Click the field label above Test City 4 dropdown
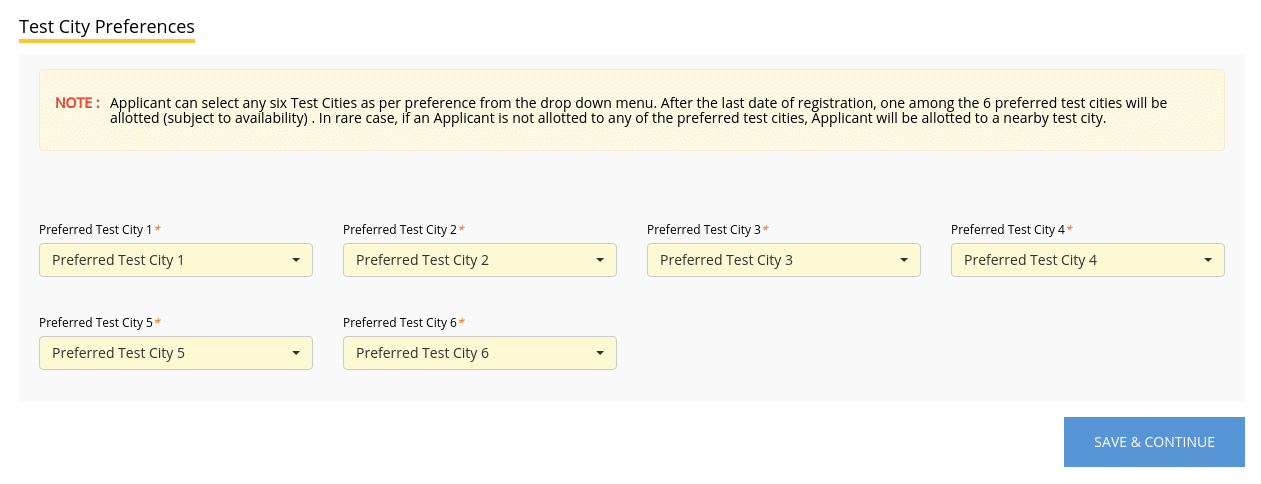This screenshot has width=1261, height=484. 1008,229
